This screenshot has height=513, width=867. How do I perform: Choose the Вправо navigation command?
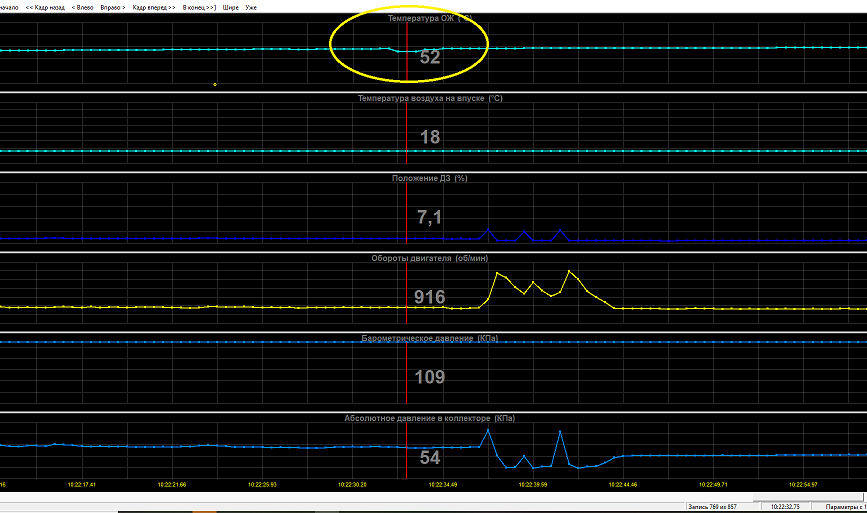coord(113,8)
